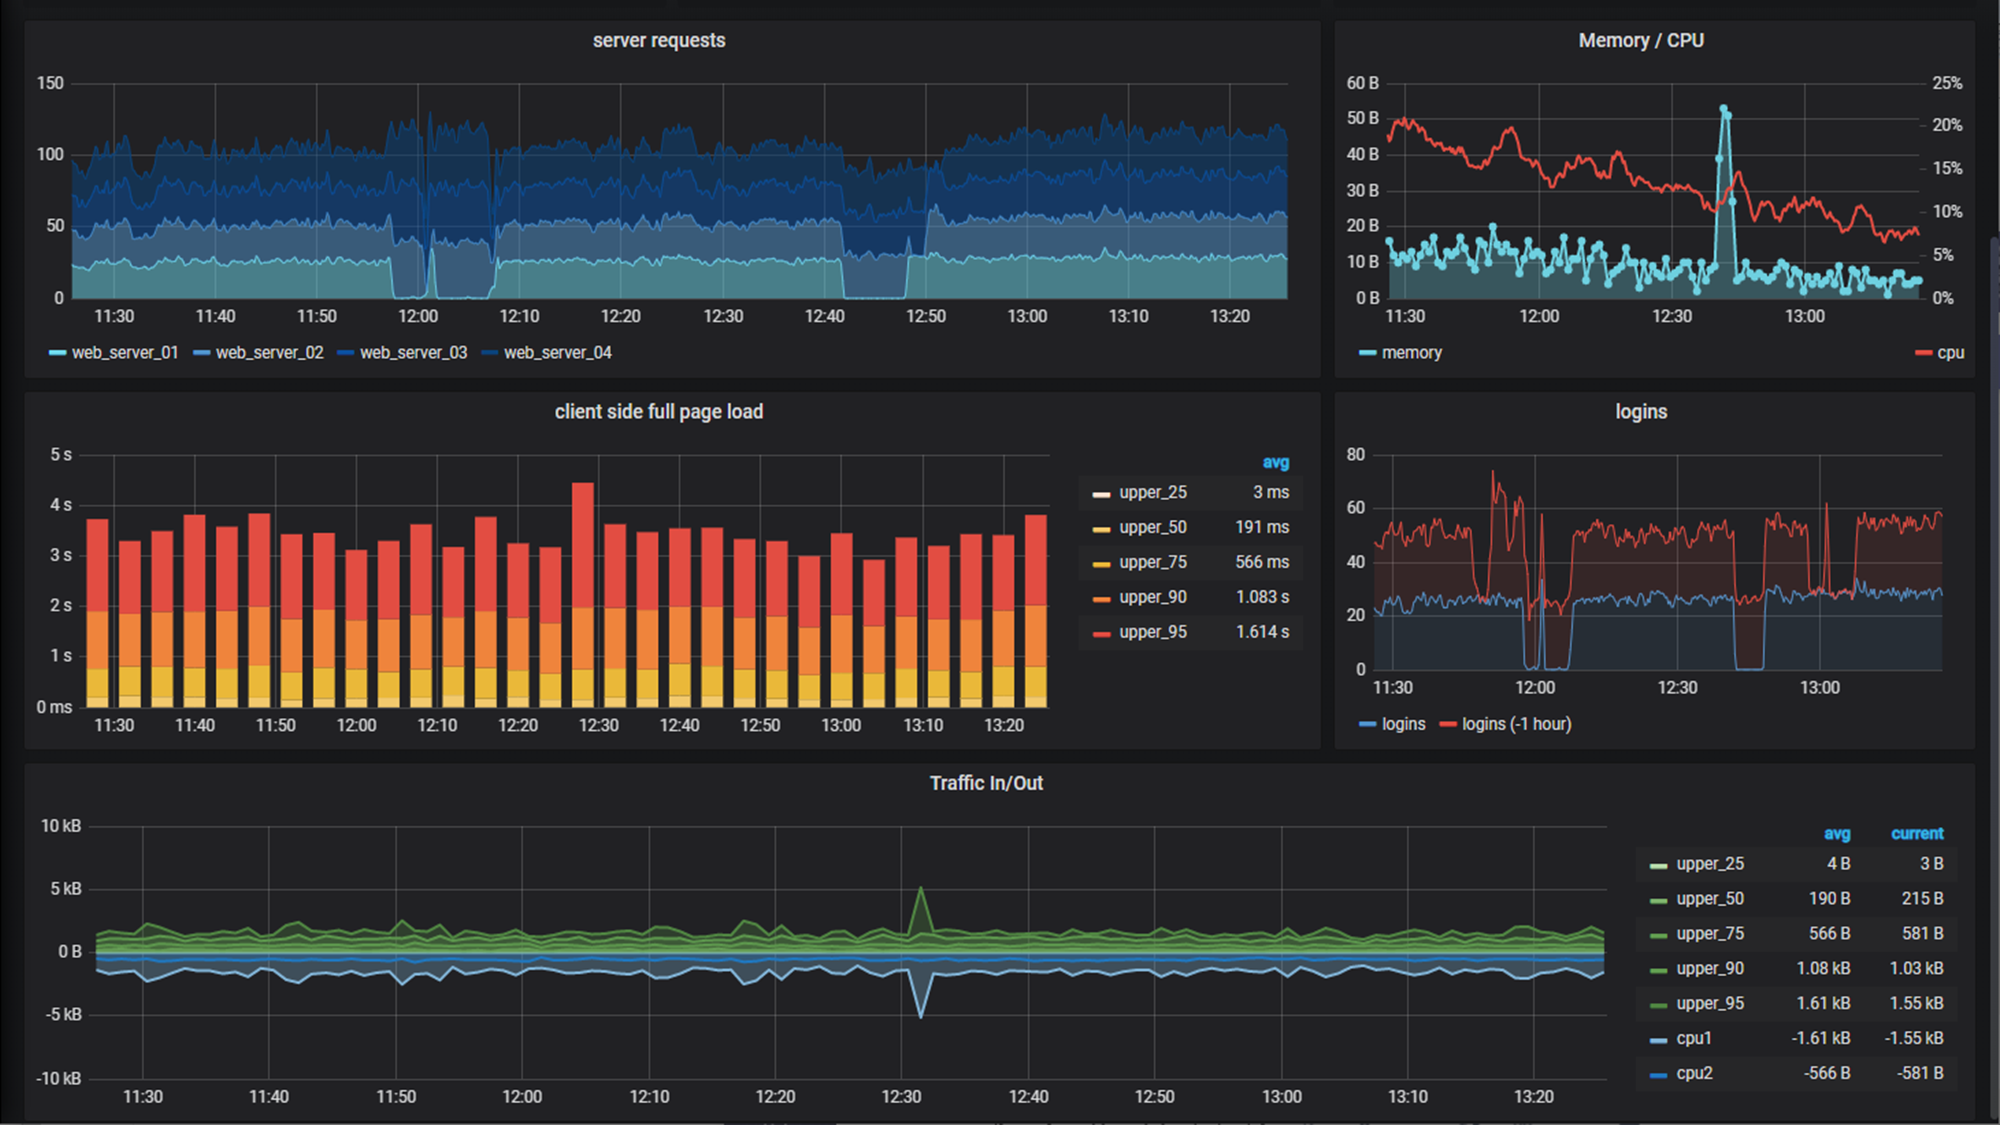Open the logins panel title
The height and width of the screenshot is (1125, 2000).
point(1641,412)
